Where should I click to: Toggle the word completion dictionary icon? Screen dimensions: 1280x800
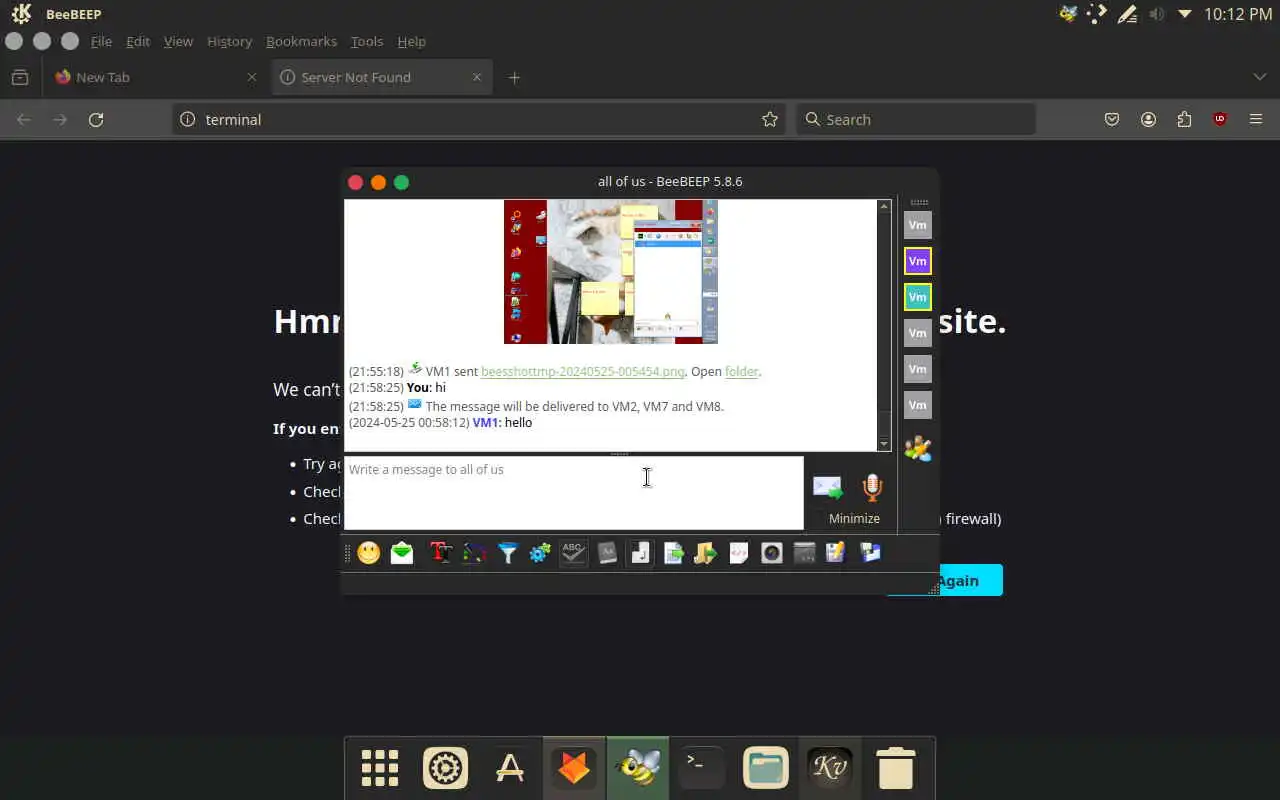[607, 552]
